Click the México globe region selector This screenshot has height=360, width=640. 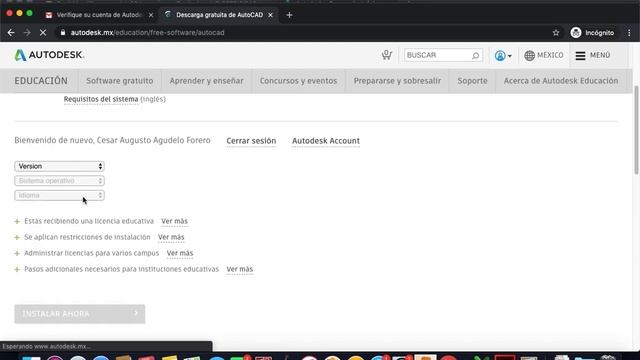tap(544, 56)
